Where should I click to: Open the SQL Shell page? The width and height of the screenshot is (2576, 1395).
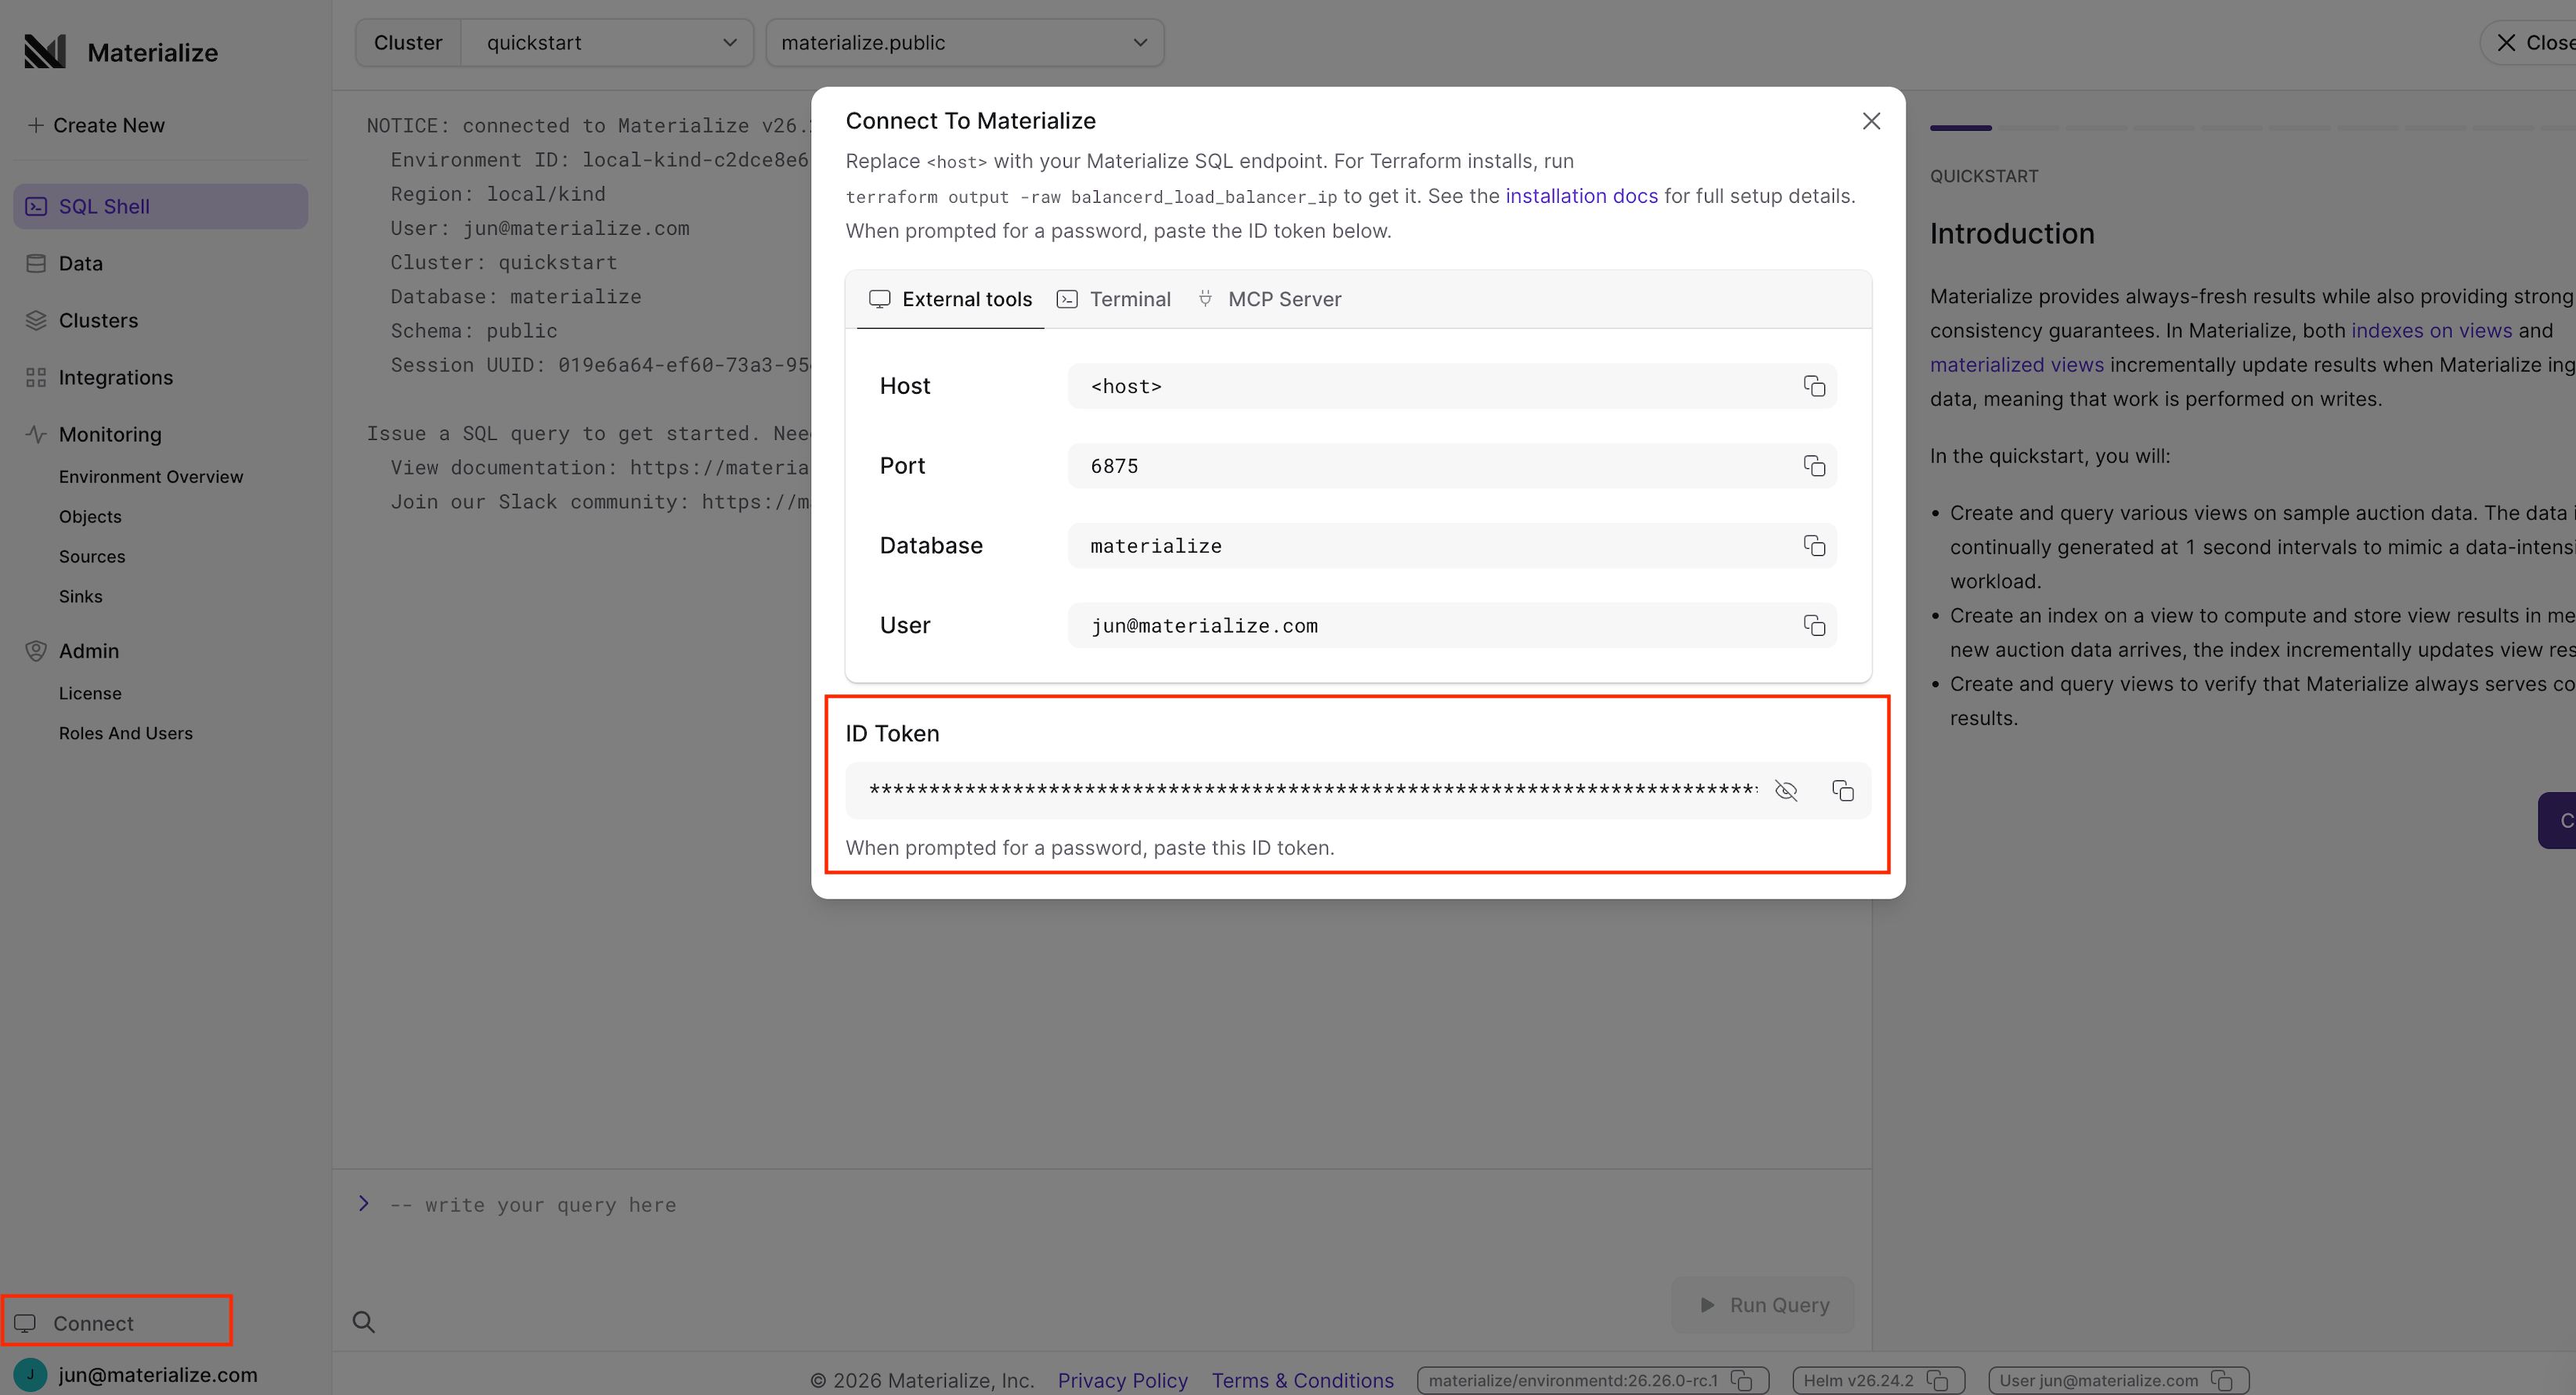160,206
